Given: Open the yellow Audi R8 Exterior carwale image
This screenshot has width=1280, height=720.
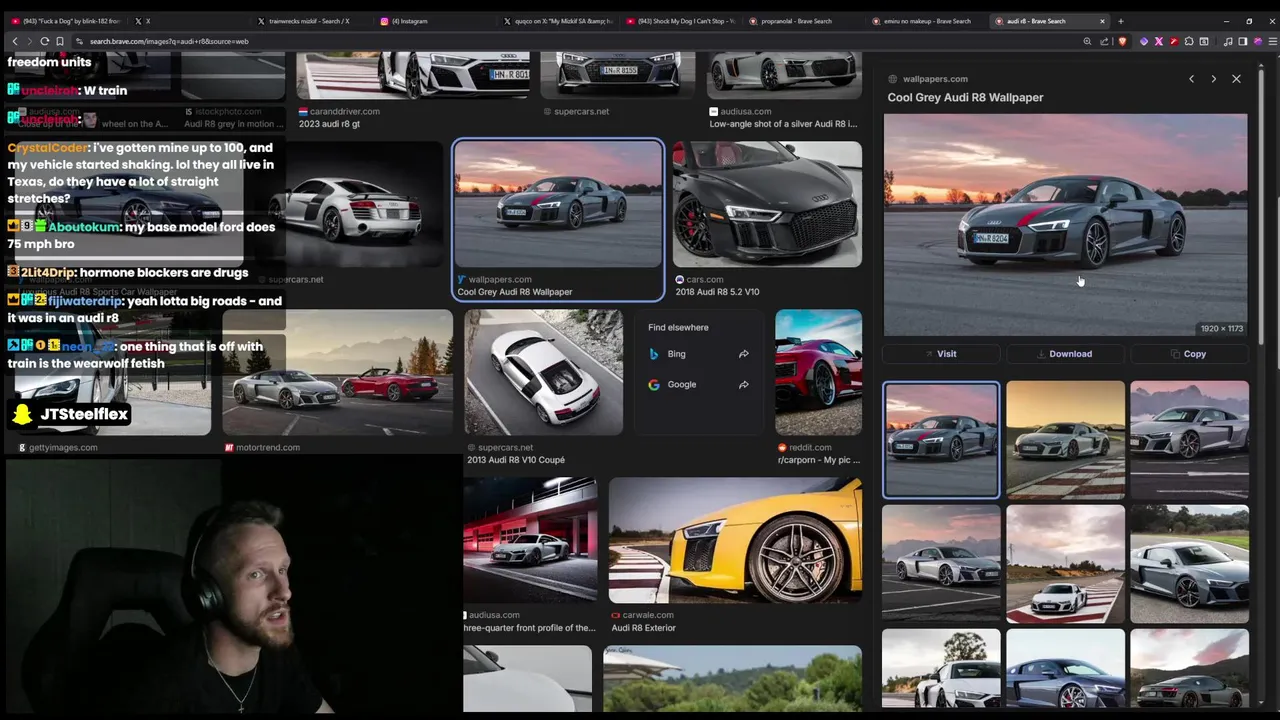Looking at the screenshot, I should (x=735, y=540).
